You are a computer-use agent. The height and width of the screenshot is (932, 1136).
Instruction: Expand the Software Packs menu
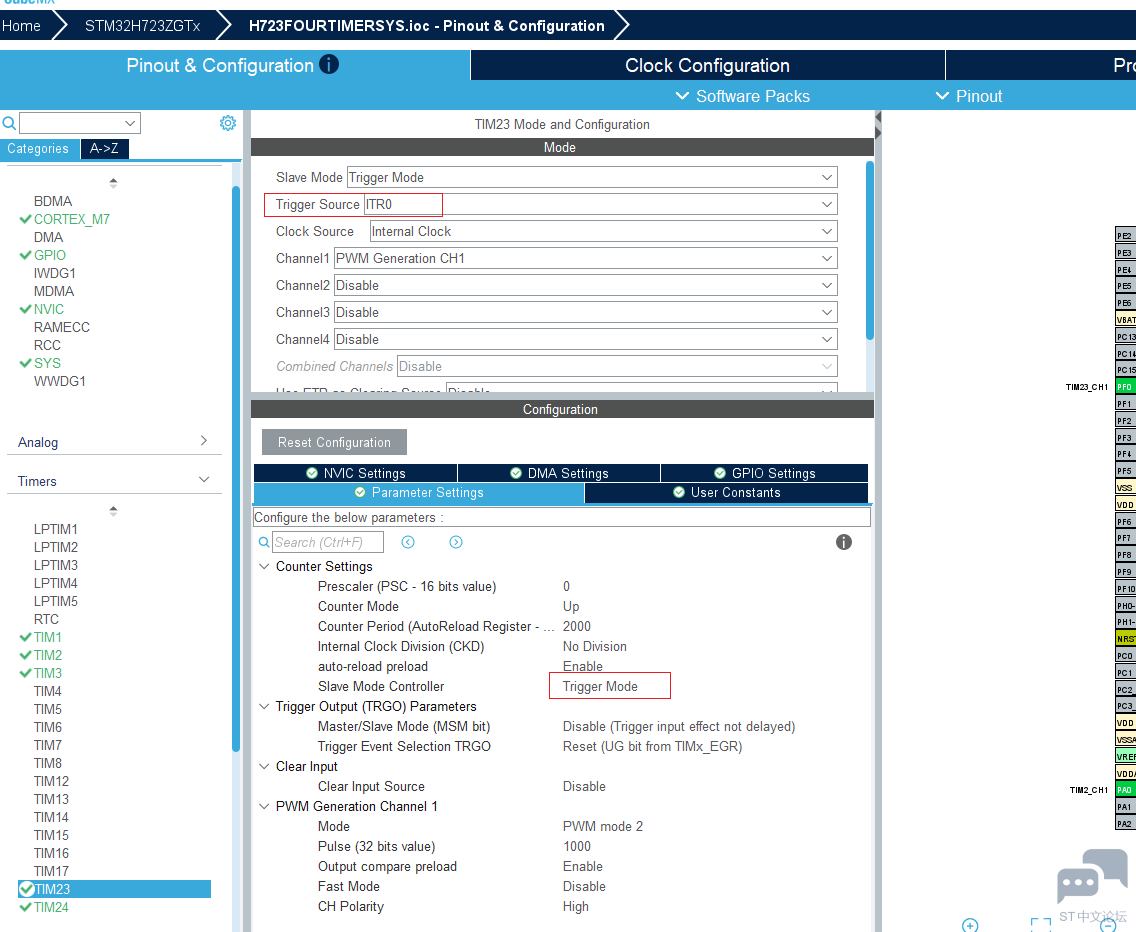[743, 96]
